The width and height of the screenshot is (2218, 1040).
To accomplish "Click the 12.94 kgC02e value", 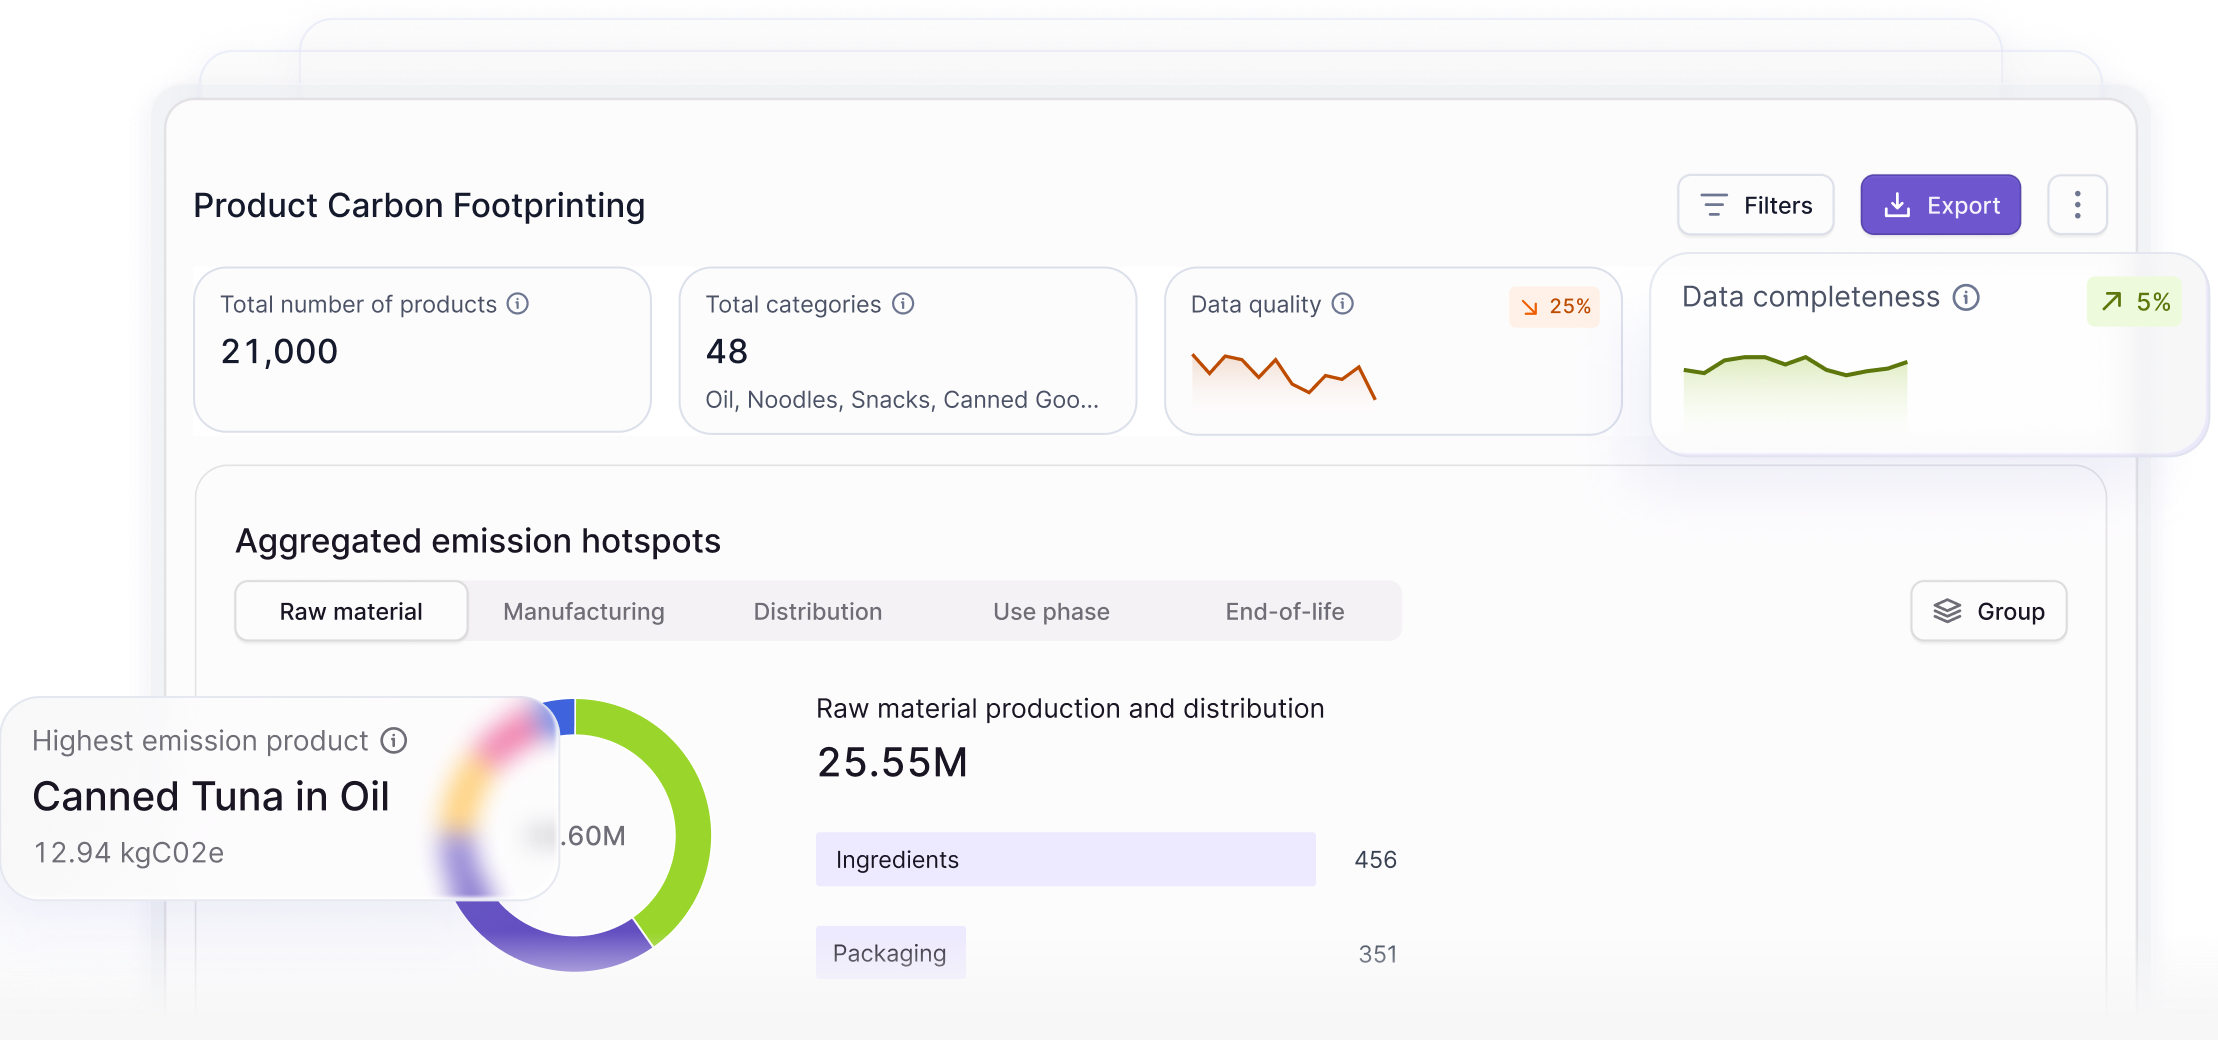I will point(129,852).
